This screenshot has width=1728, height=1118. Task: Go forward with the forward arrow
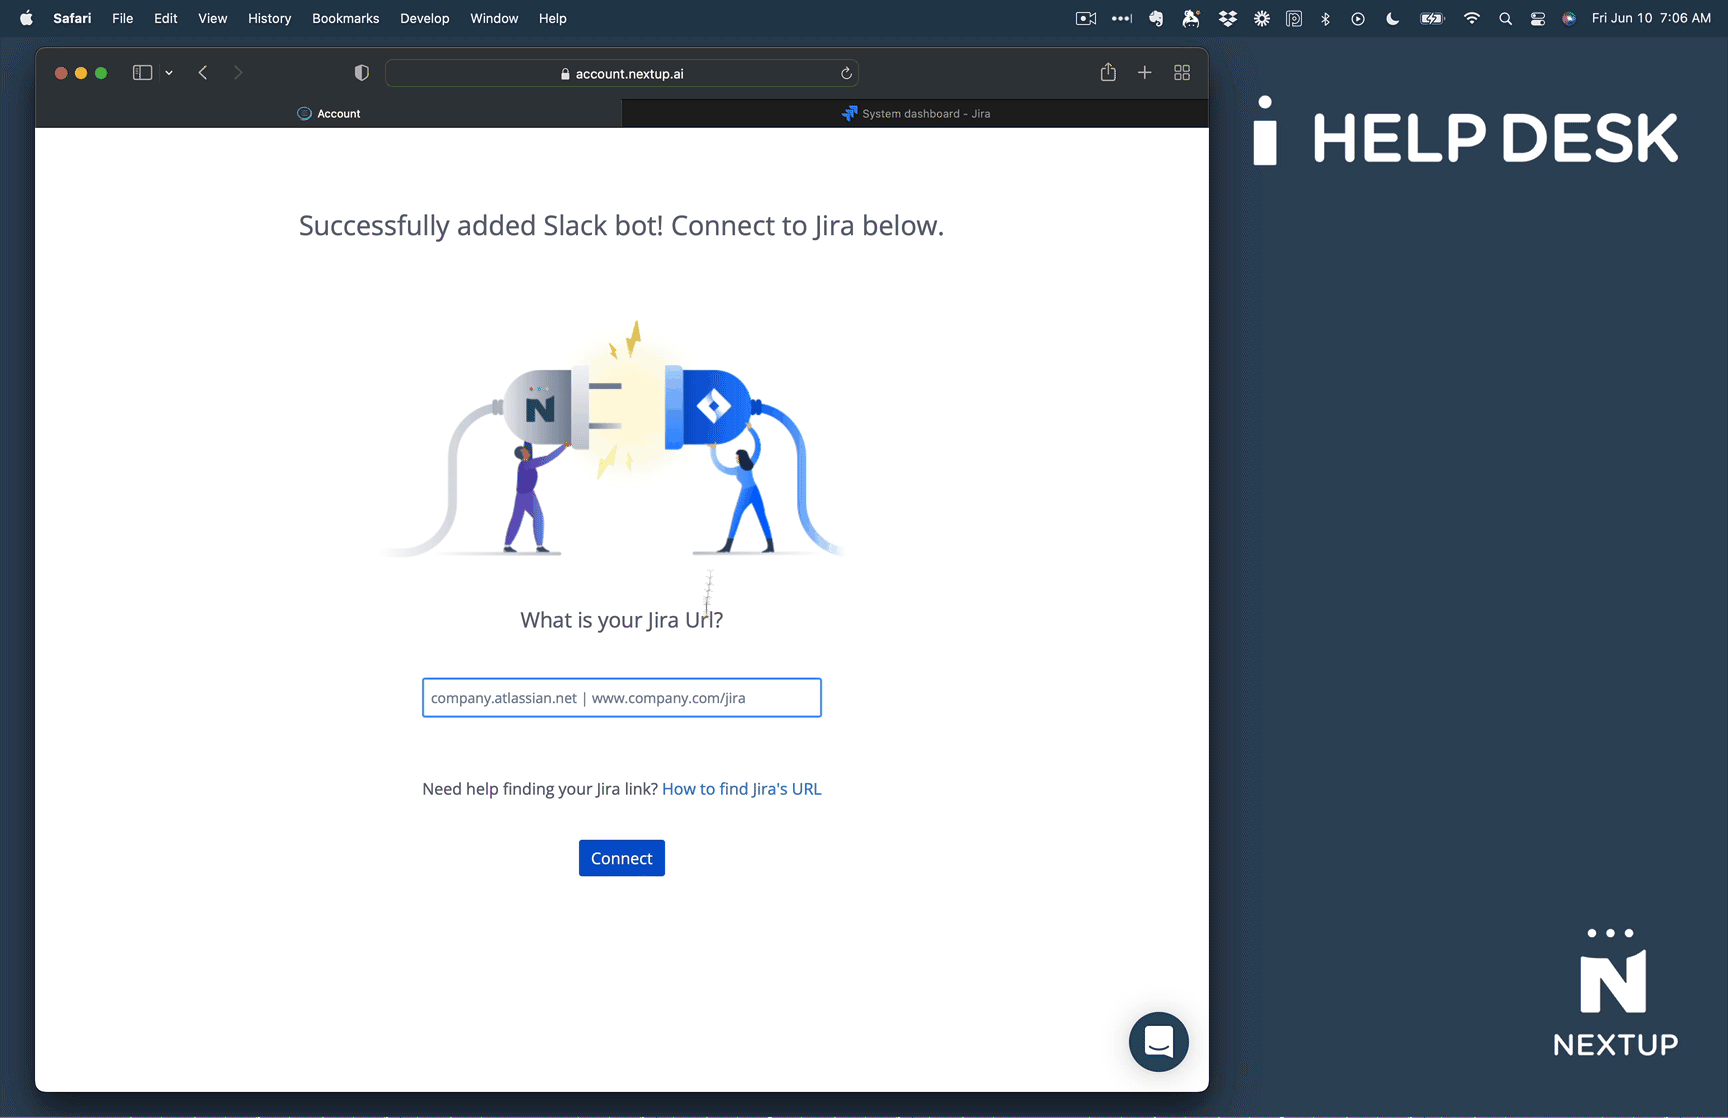238,72
